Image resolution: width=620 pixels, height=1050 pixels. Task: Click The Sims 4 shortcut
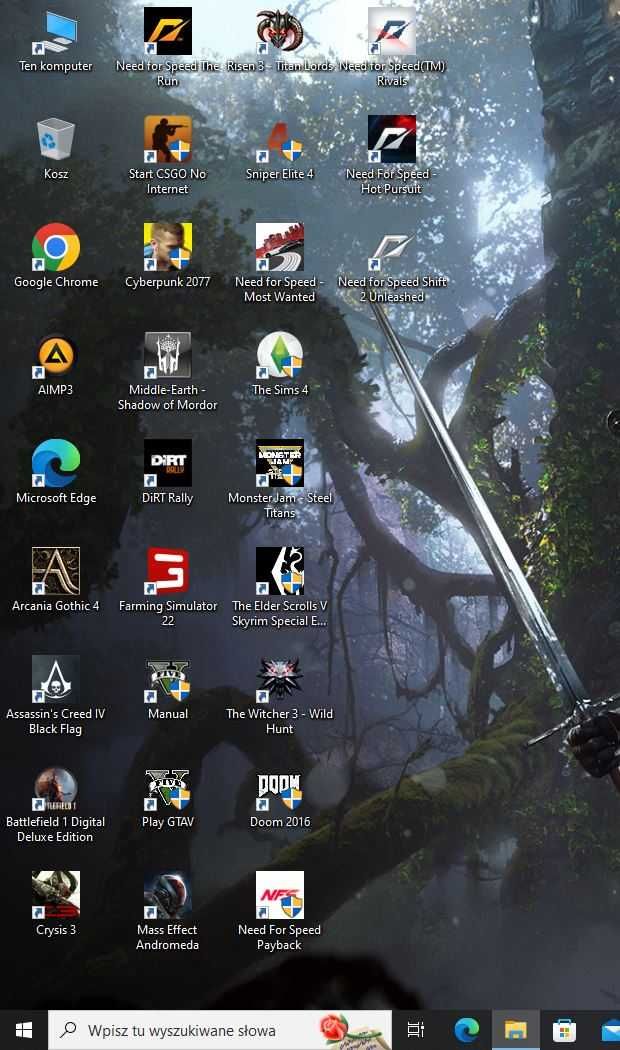280,356
